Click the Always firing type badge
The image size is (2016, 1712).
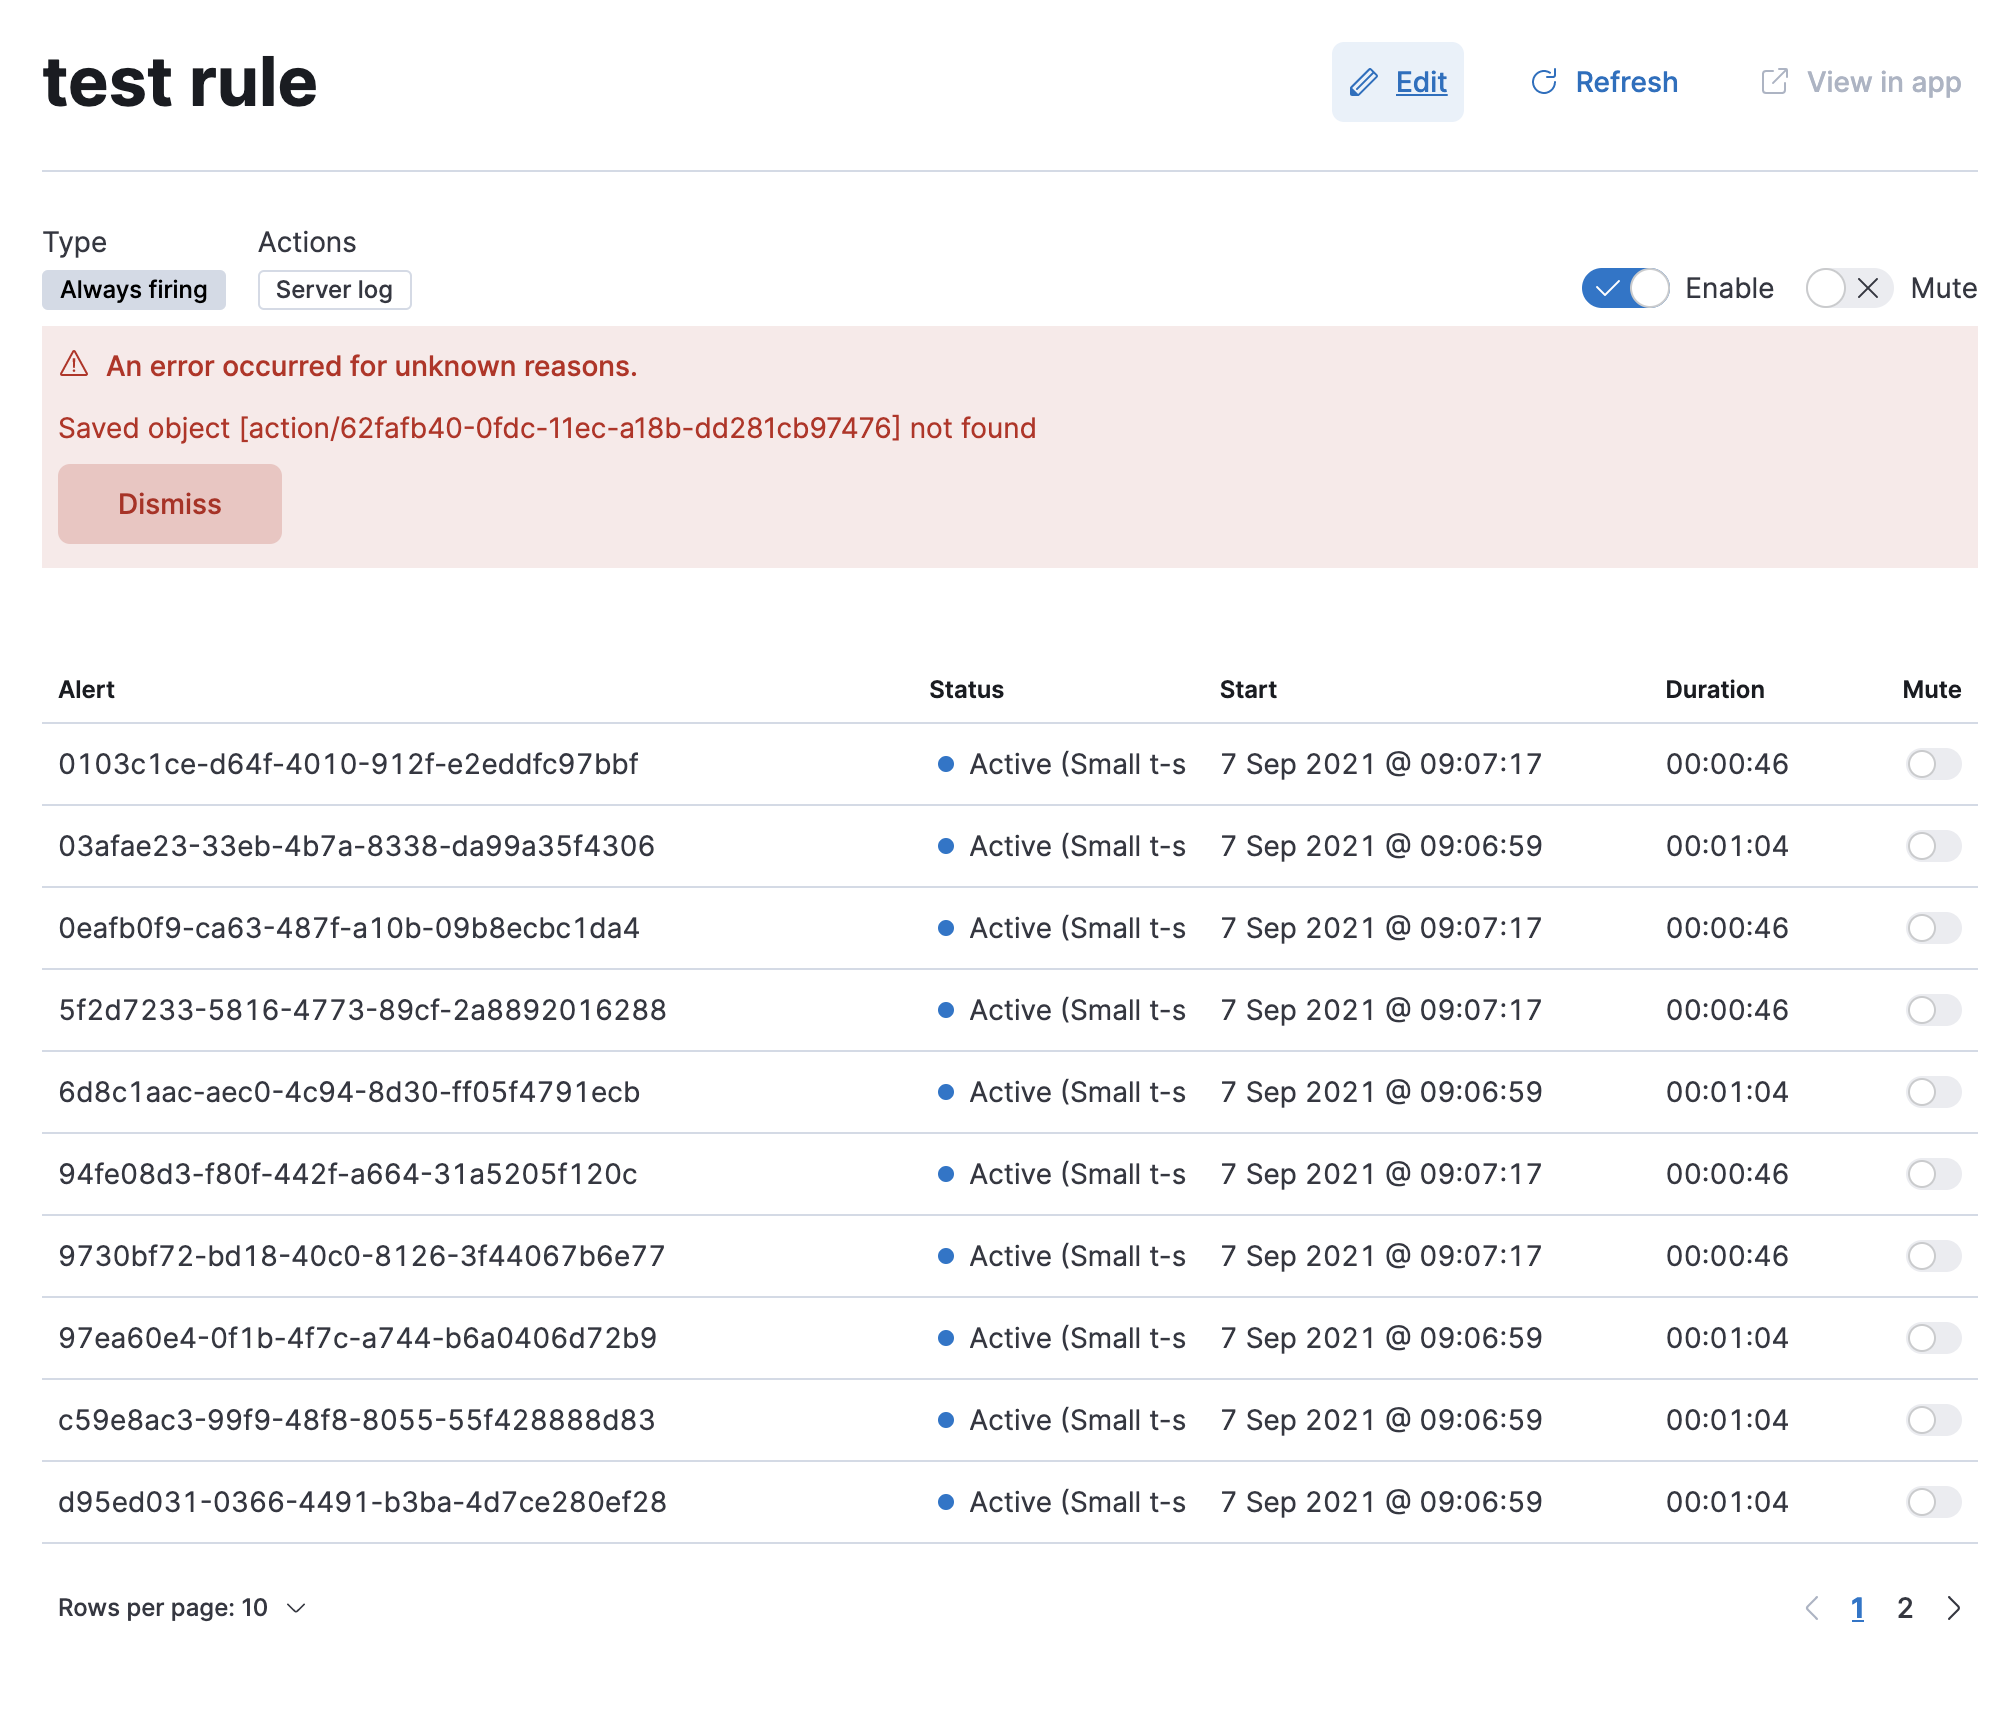click(133, 290)
